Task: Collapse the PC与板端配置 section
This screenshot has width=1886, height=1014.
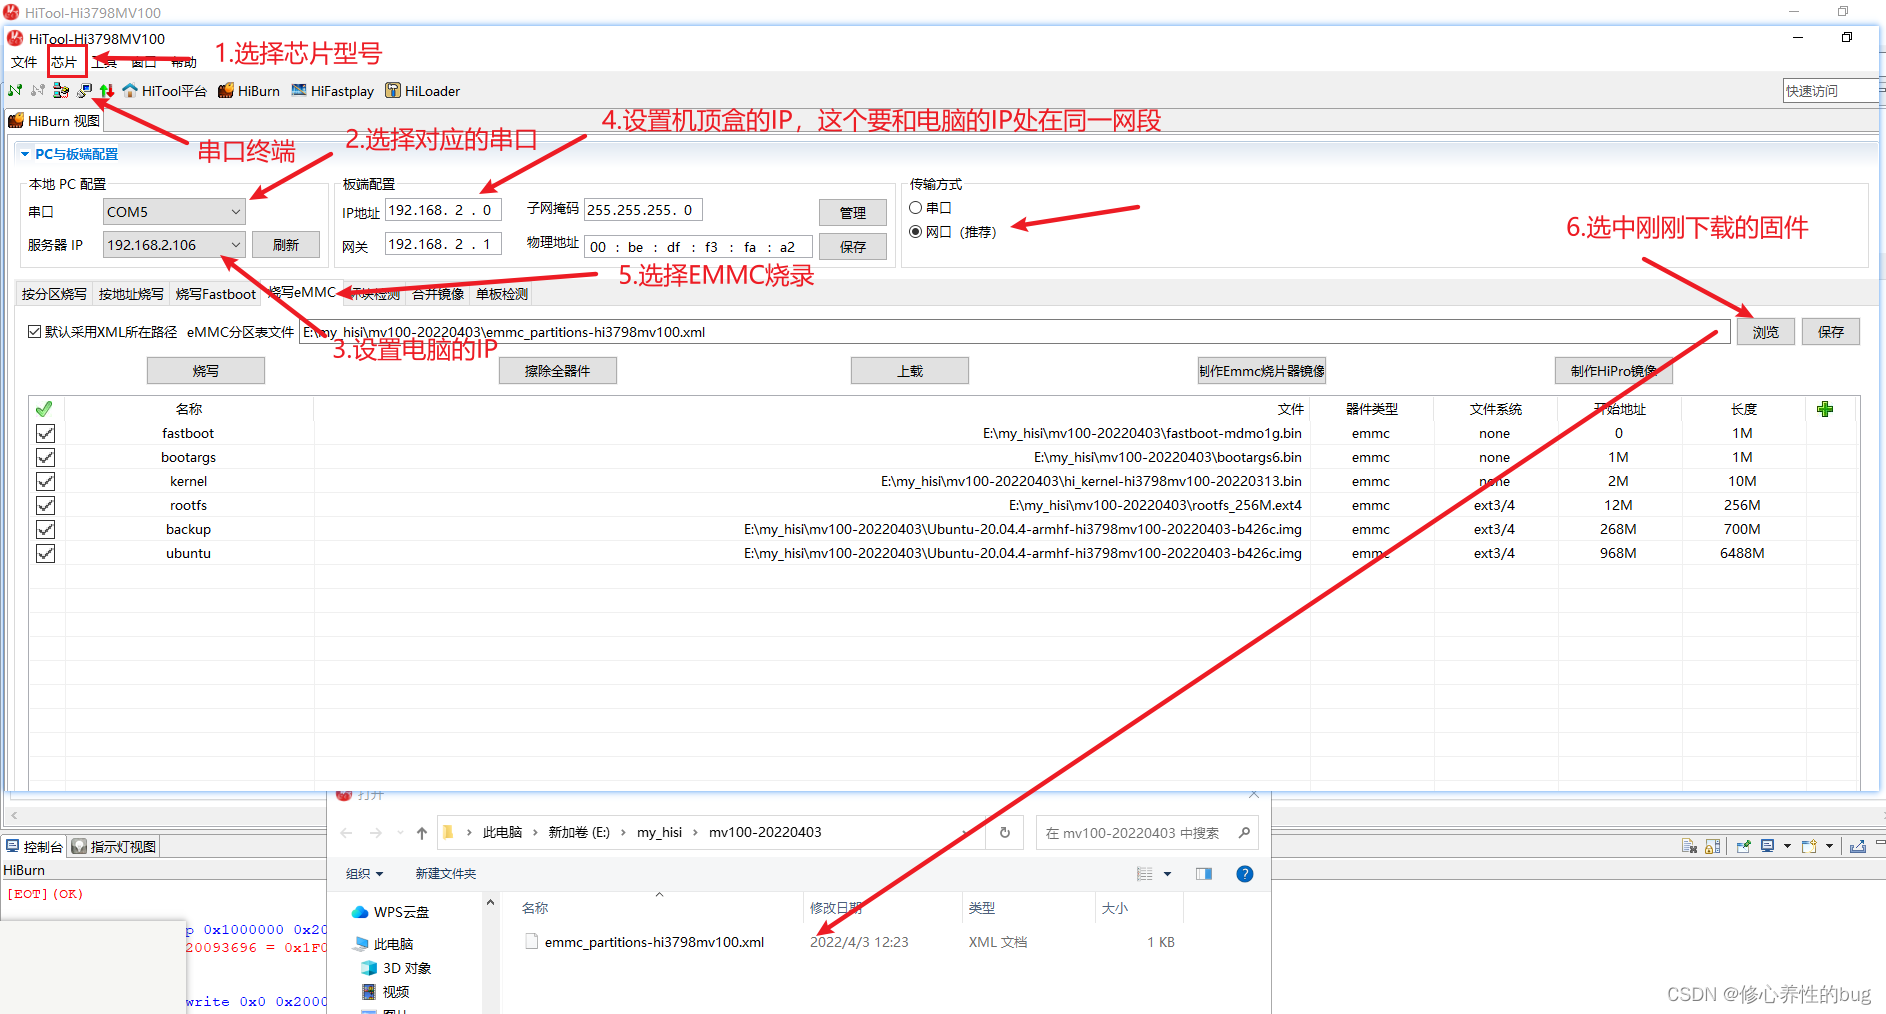Action: (25, 154)
